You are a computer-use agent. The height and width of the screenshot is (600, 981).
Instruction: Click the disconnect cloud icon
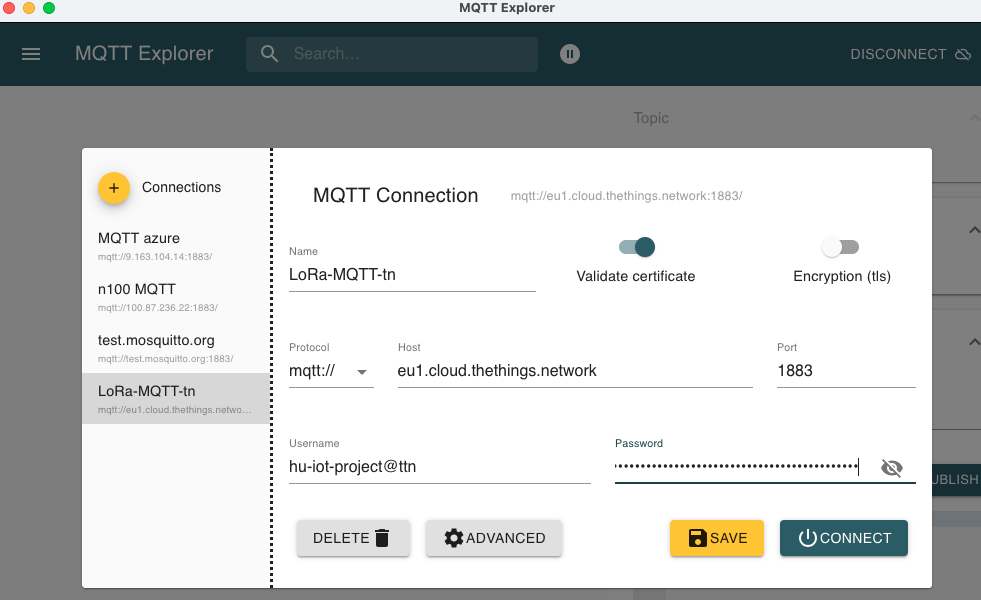(x=964, y=54)
